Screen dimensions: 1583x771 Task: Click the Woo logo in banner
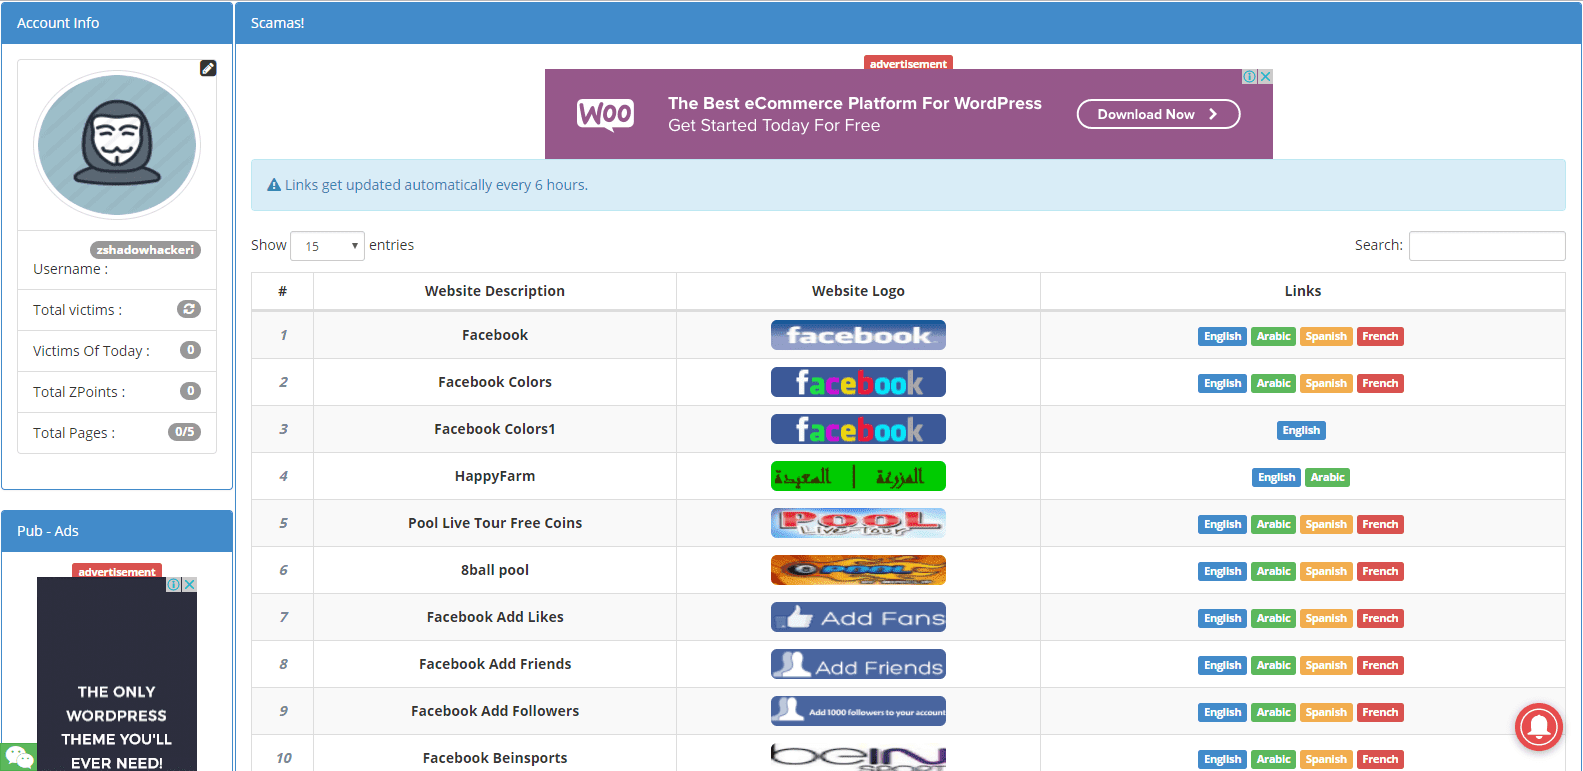coord(605,114)
